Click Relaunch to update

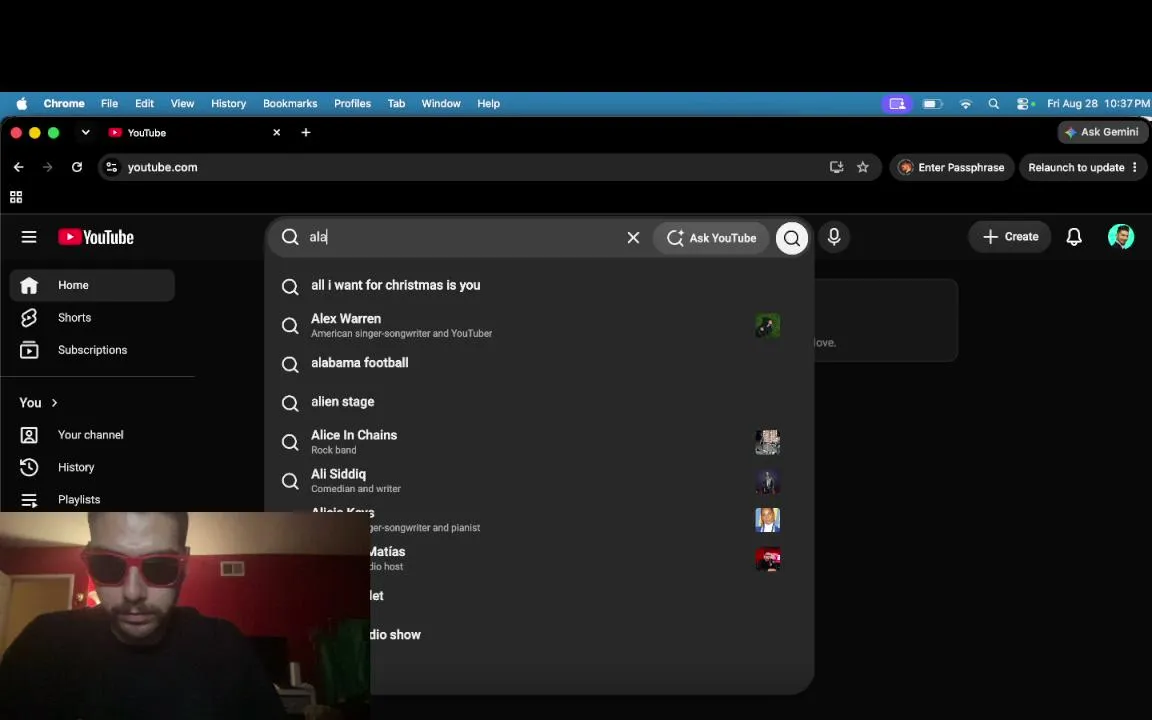[1076, 167]
